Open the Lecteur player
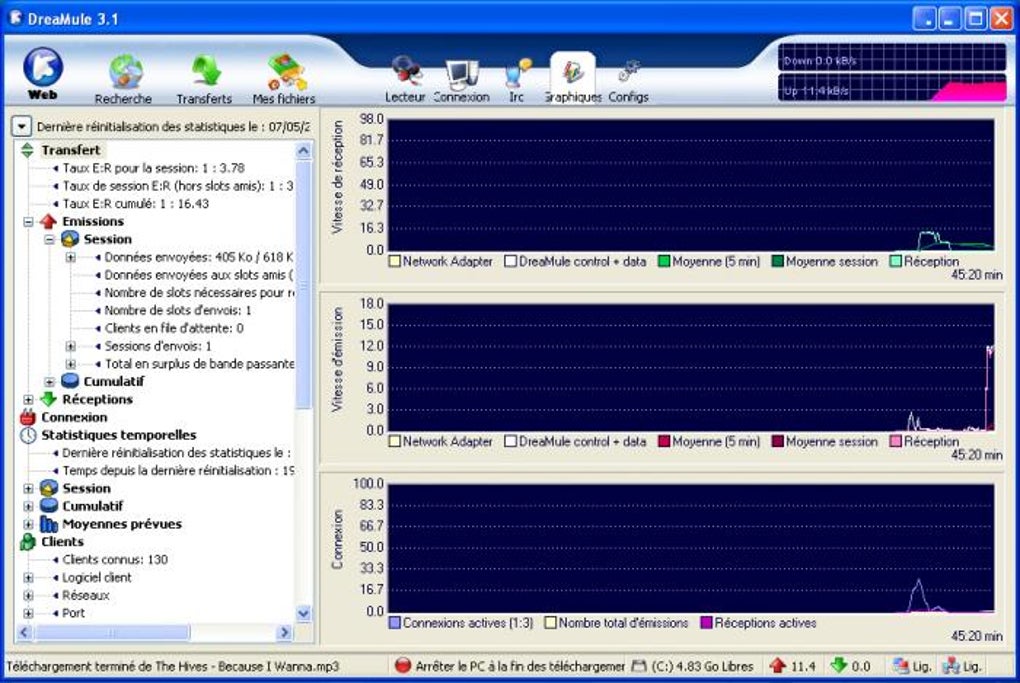1020x683 pixels. point(405,79)
